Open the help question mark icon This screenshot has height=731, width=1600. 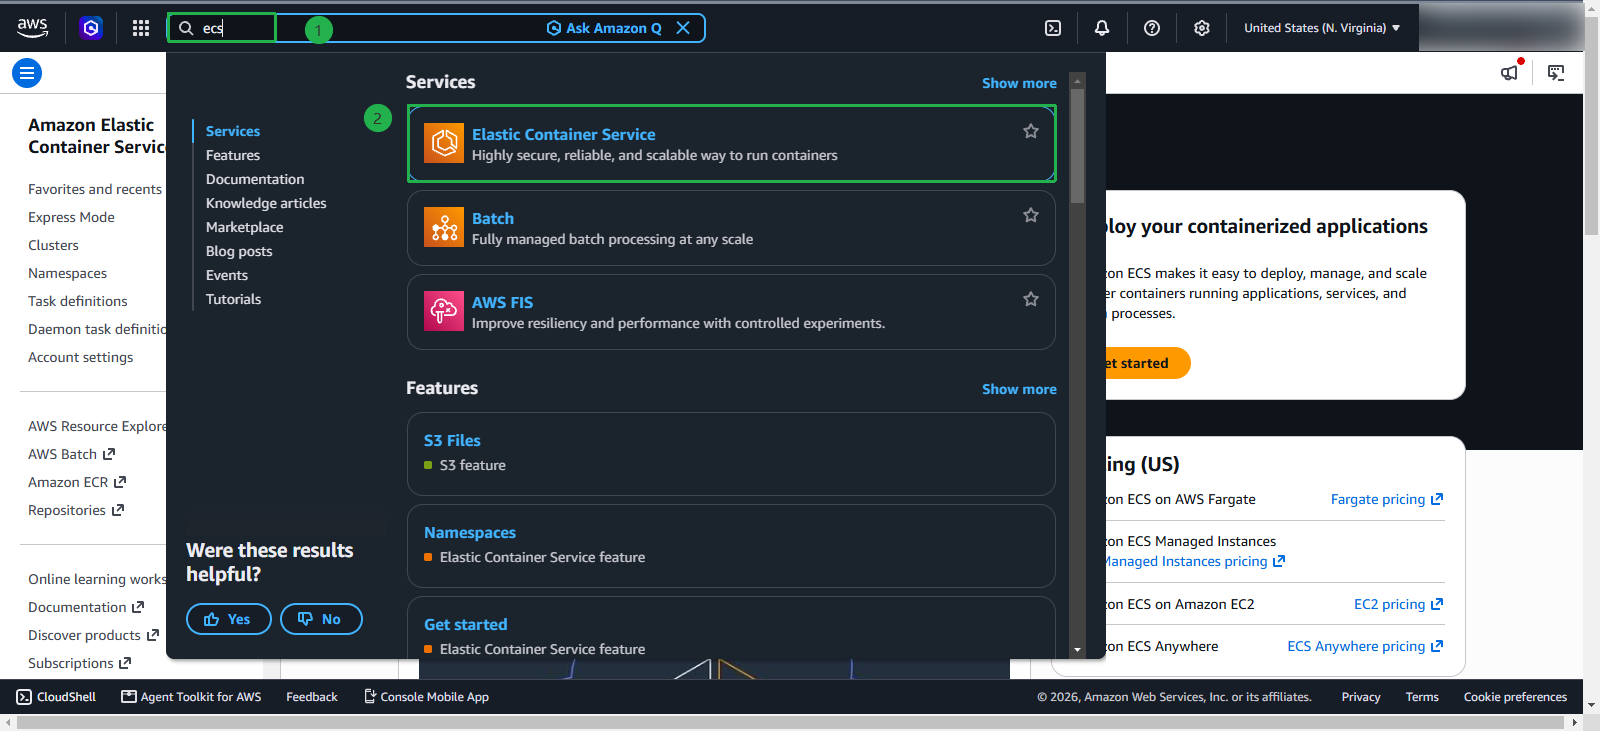[1152, 28]
